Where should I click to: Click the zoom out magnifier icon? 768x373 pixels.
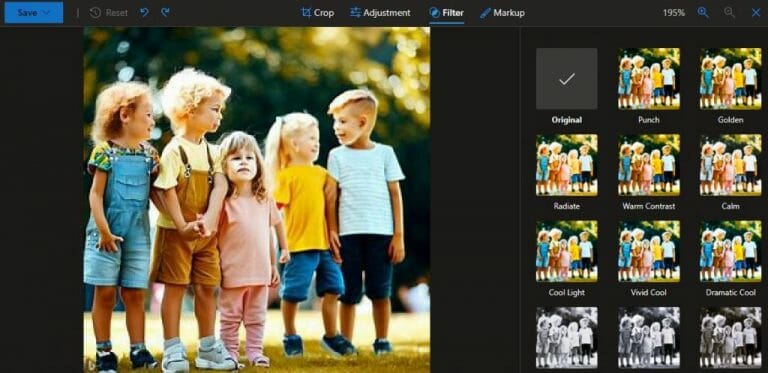click(729, 13)
